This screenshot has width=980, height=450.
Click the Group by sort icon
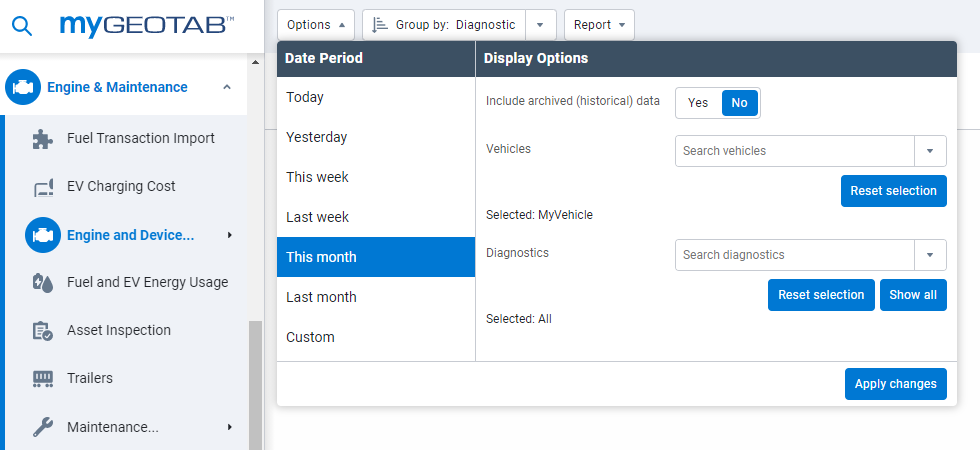coord(379,25)
